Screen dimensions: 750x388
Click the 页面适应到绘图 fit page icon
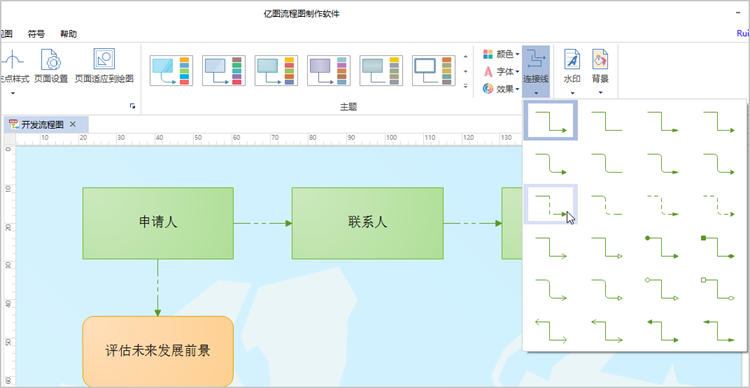click(104, 66)
